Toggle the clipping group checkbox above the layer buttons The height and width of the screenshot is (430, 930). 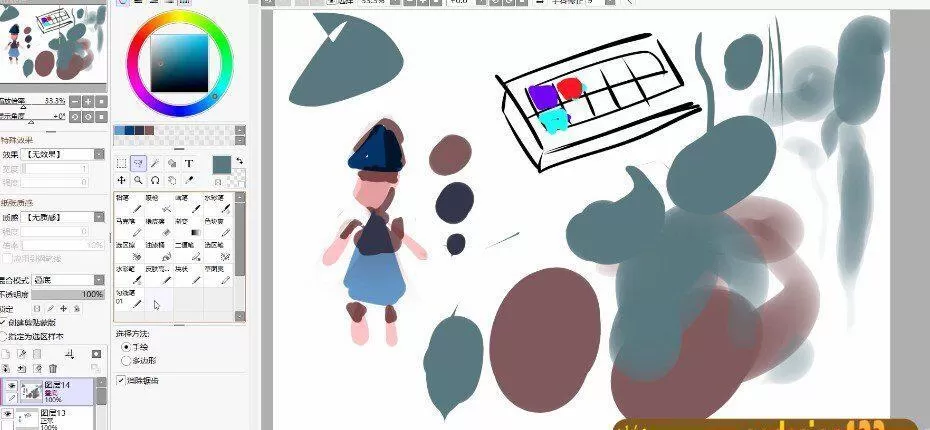[x=3, y=323]
